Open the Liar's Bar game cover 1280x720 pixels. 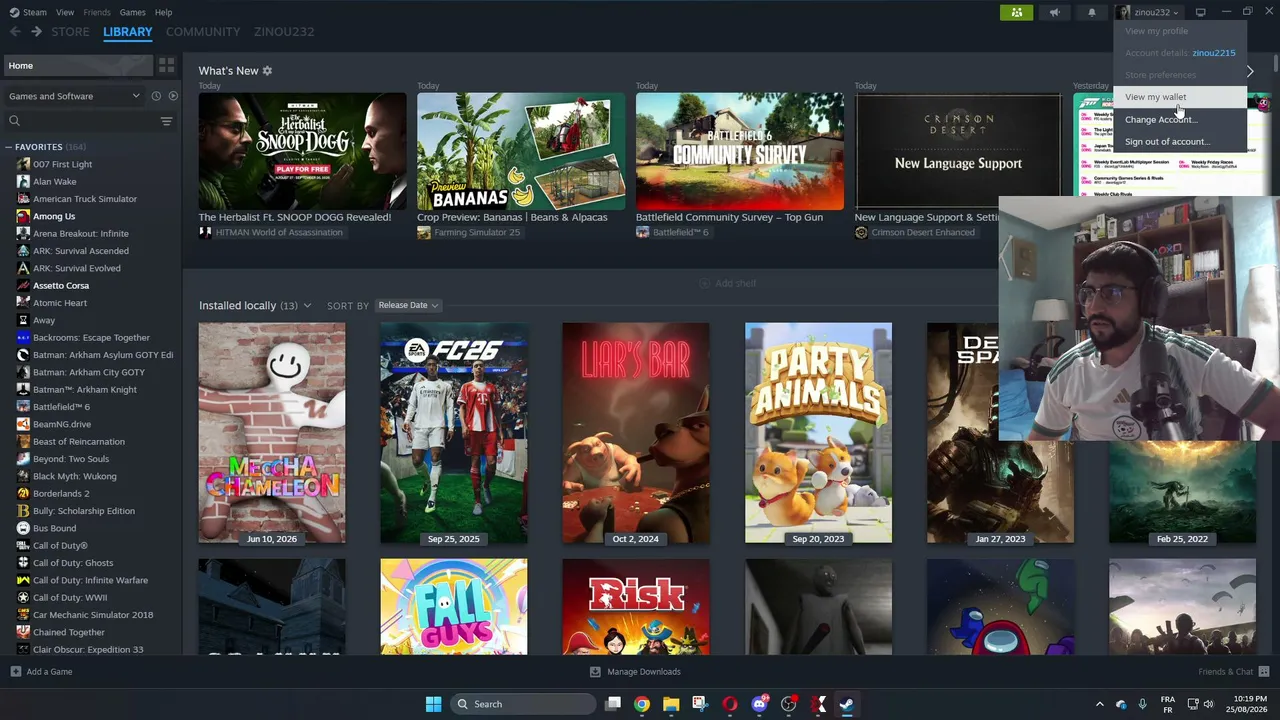coord(636,433)
